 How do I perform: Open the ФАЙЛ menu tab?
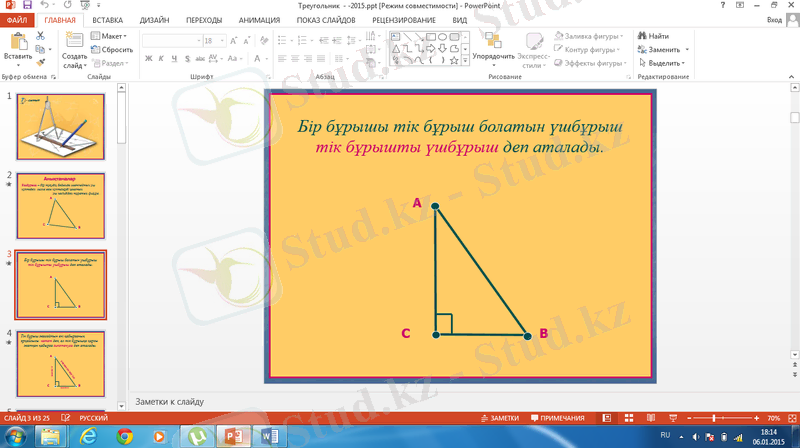point(19,20)
